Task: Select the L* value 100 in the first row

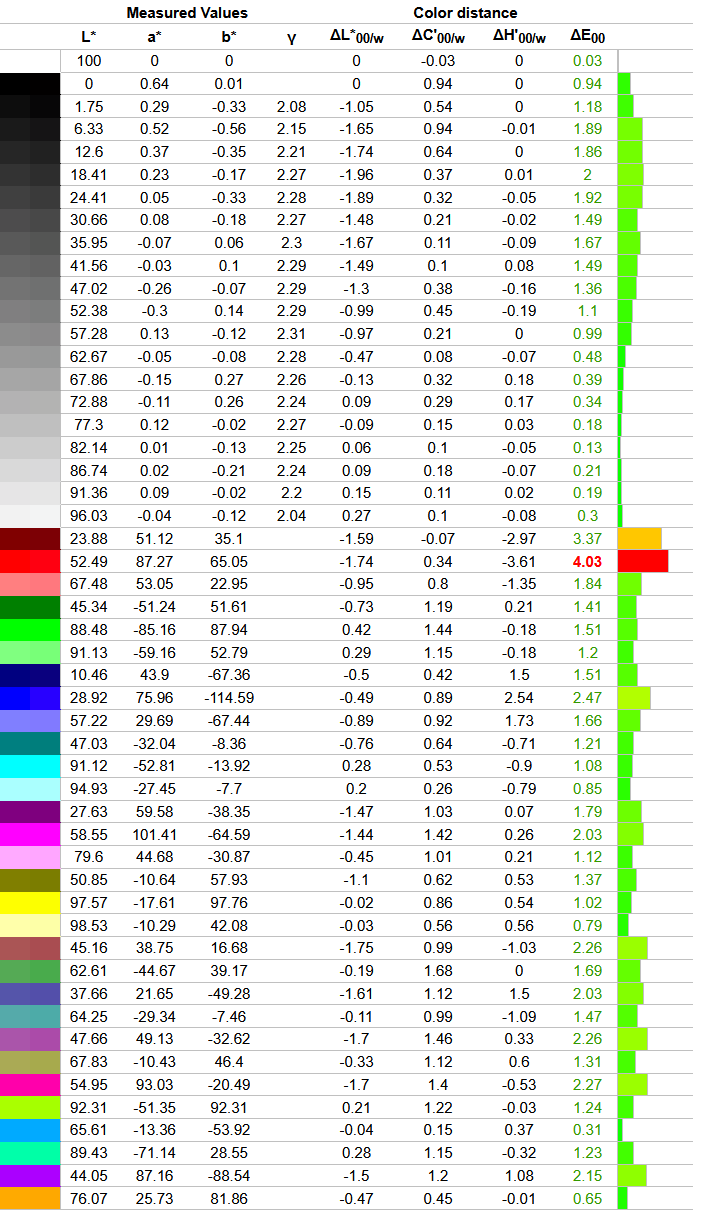Action: click(89, 62)
